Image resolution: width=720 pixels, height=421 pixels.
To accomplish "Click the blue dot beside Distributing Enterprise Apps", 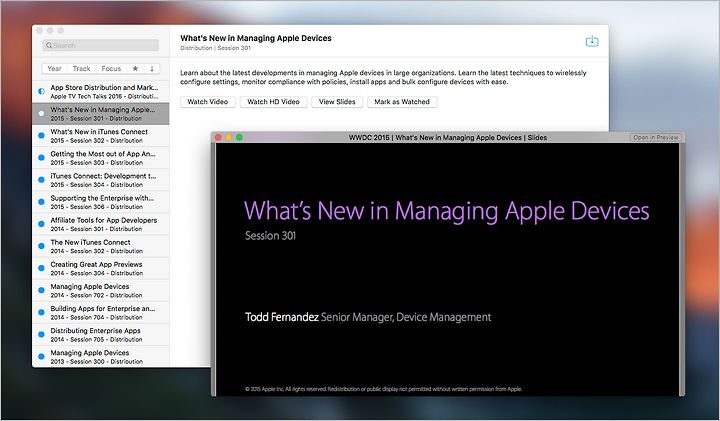I will 41,334.
